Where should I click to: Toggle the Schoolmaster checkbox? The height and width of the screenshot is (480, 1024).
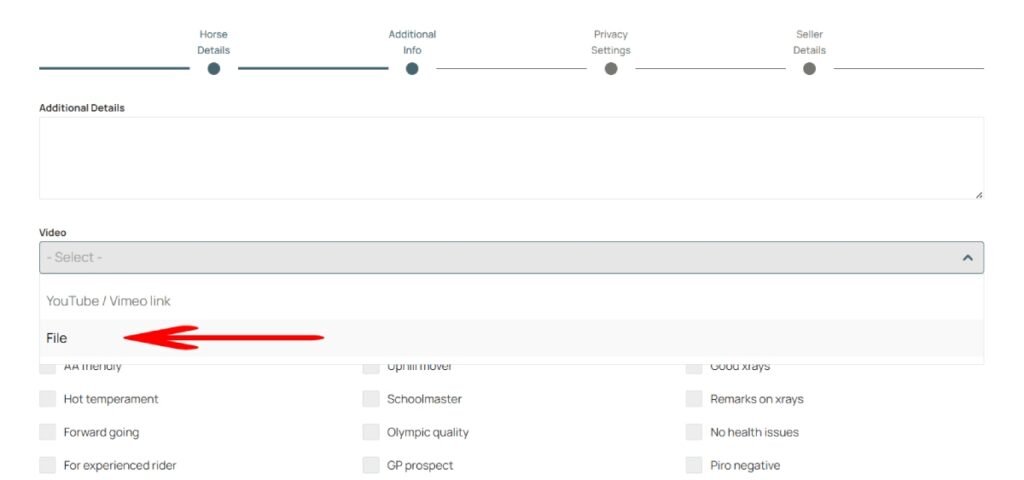click(371, 399)
